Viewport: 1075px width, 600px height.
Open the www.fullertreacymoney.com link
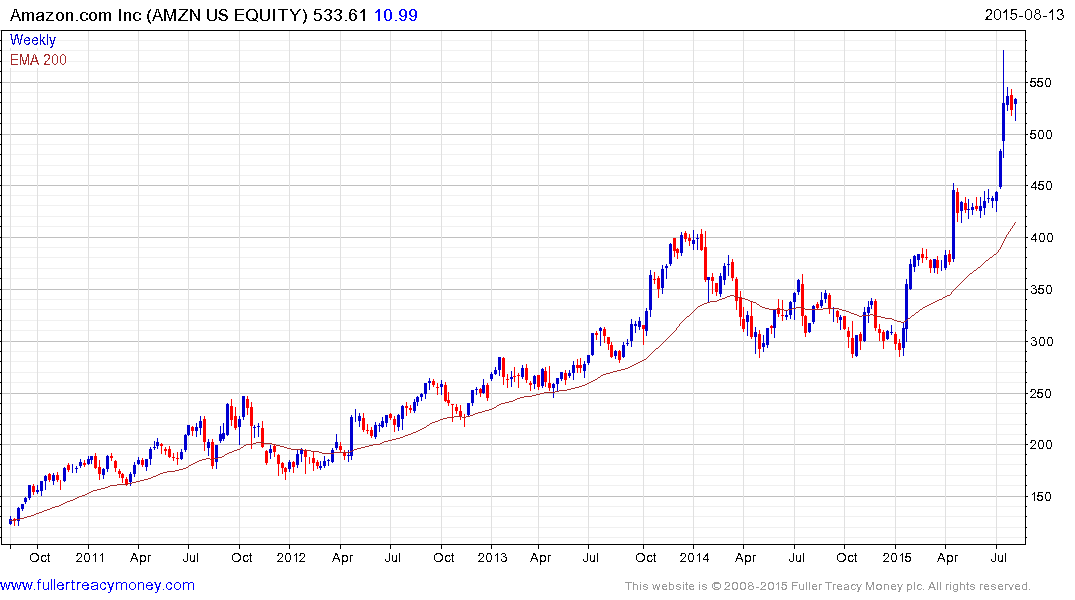click(97, 585)
